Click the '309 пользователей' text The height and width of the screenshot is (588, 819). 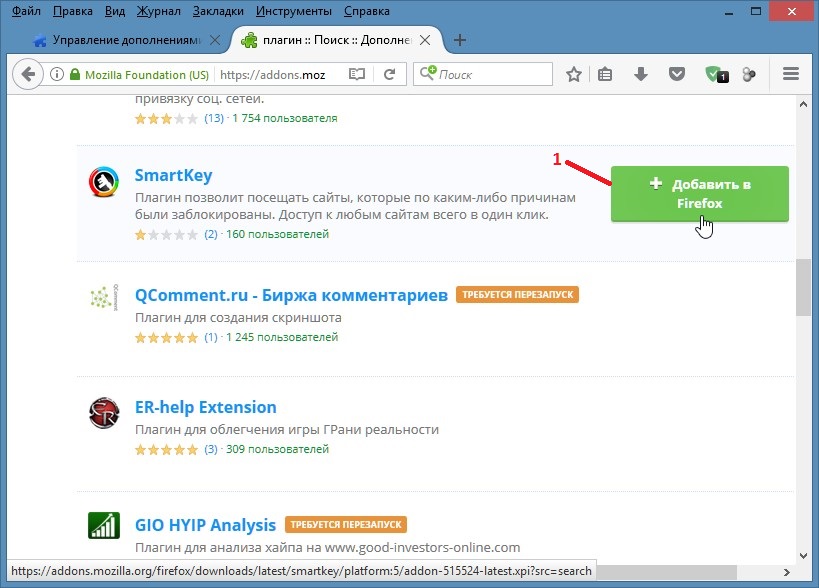coord(277,449)
